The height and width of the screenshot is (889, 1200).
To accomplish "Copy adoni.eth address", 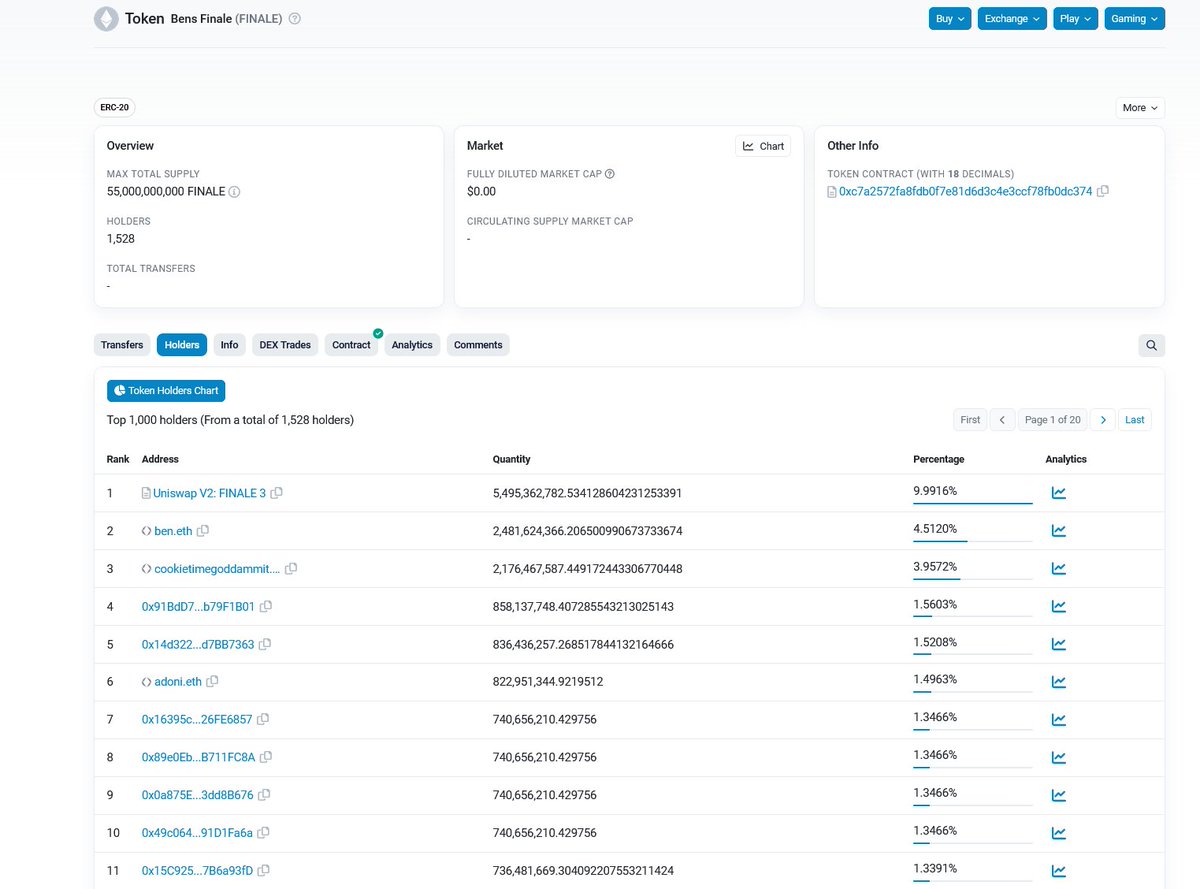I will point(212,682).
